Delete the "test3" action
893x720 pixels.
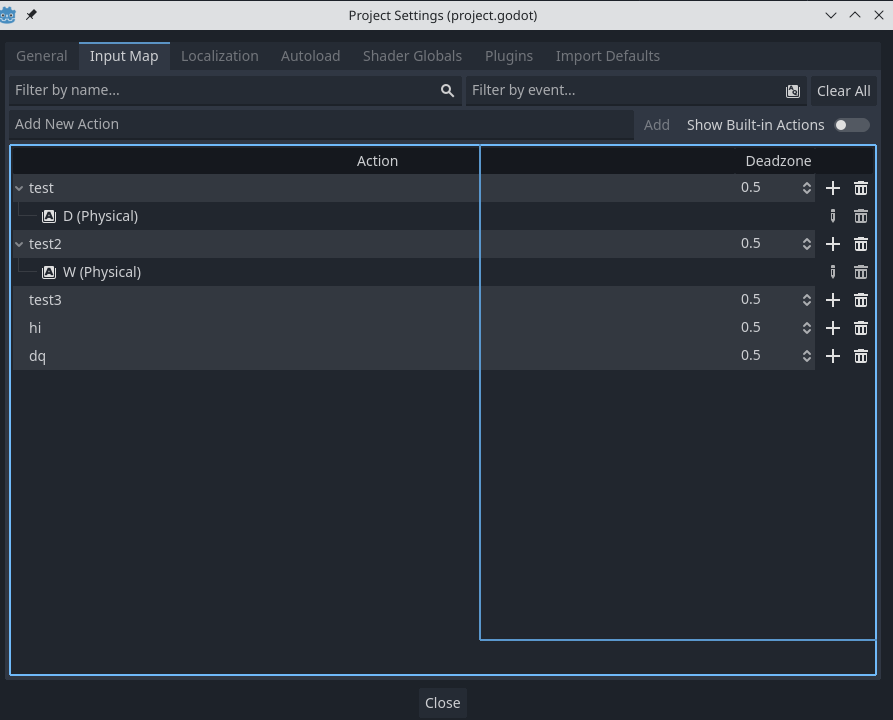(861, 300)
